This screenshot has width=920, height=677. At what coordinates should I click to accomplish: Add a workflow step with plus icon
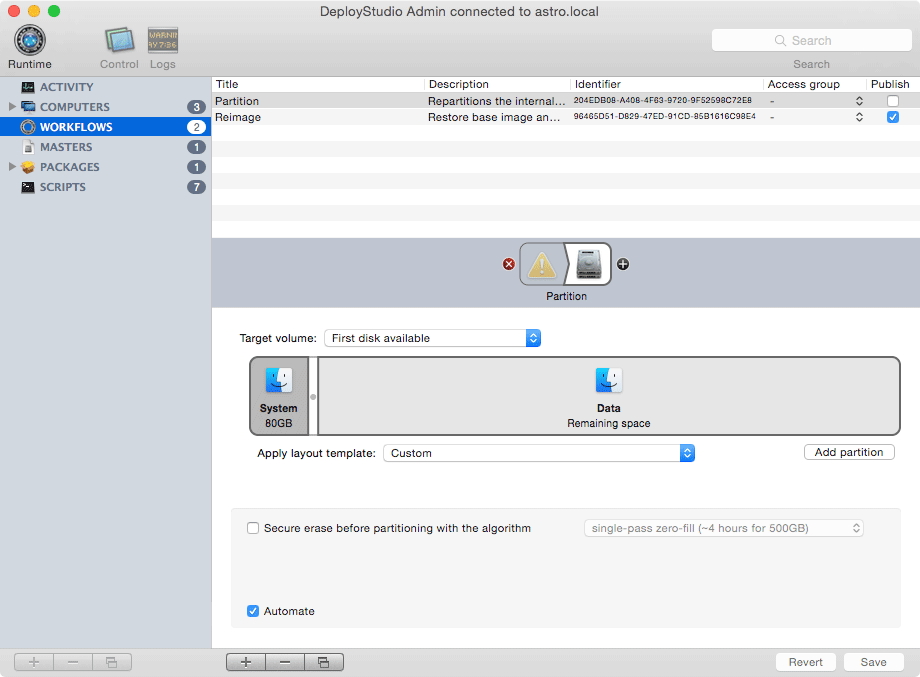coord(623,264)
